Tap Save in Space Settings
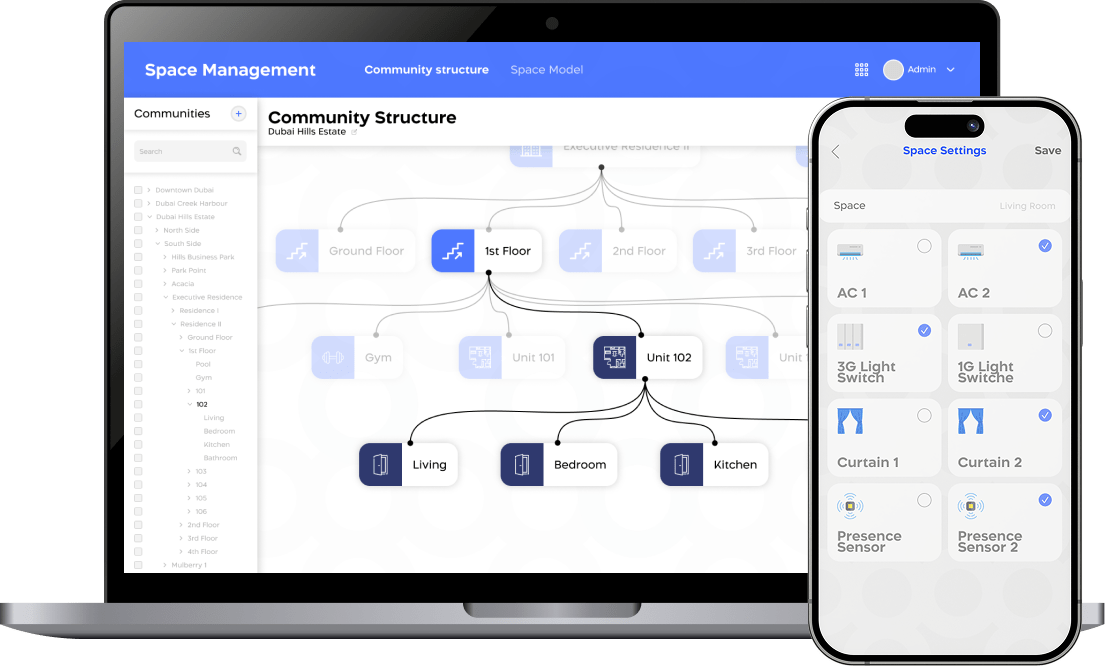This screenshot has width=1105, height=666. tap(1047, 151)
